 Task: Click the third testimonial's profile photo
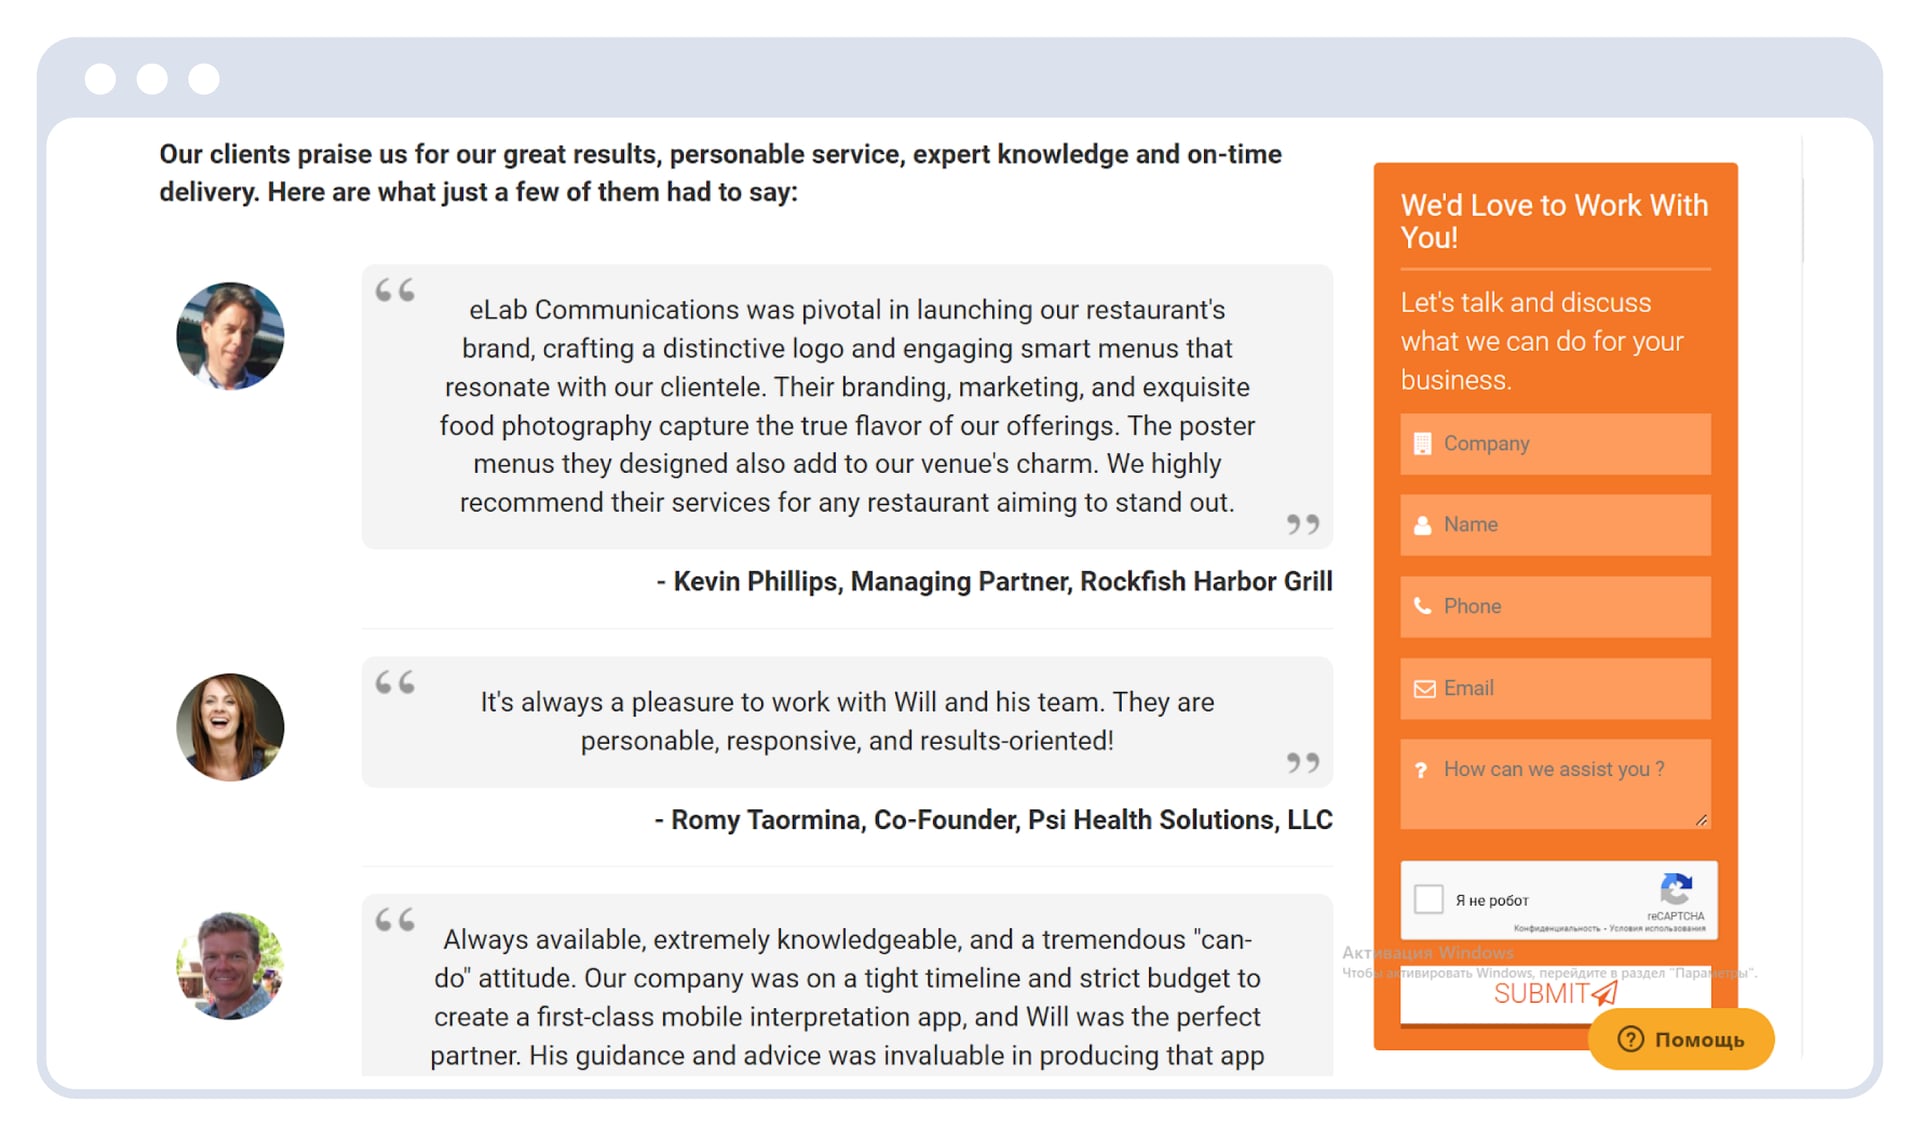coord(230,965)
